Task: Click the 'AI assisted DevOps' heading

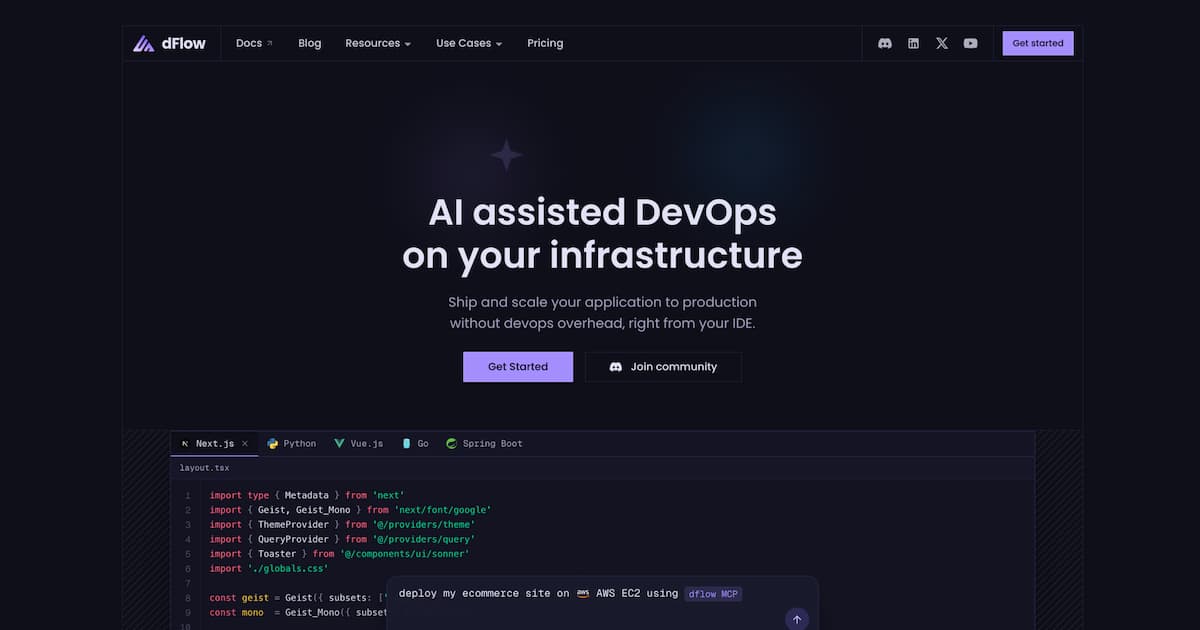Action: 602,213
